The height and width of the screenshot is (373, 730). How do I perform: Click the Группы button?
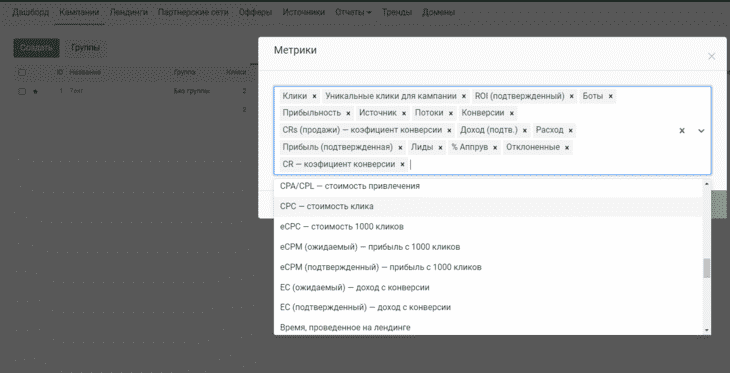pos(86,47)
